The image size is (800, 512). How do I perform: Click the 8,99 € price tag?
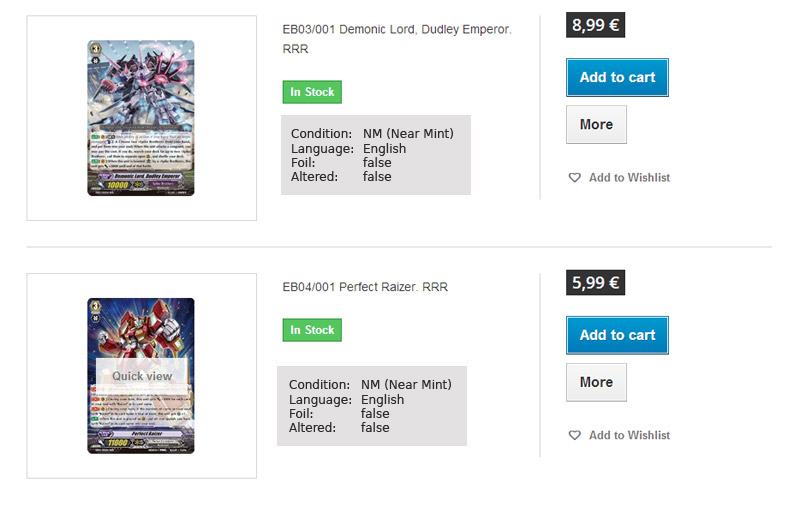595,25
